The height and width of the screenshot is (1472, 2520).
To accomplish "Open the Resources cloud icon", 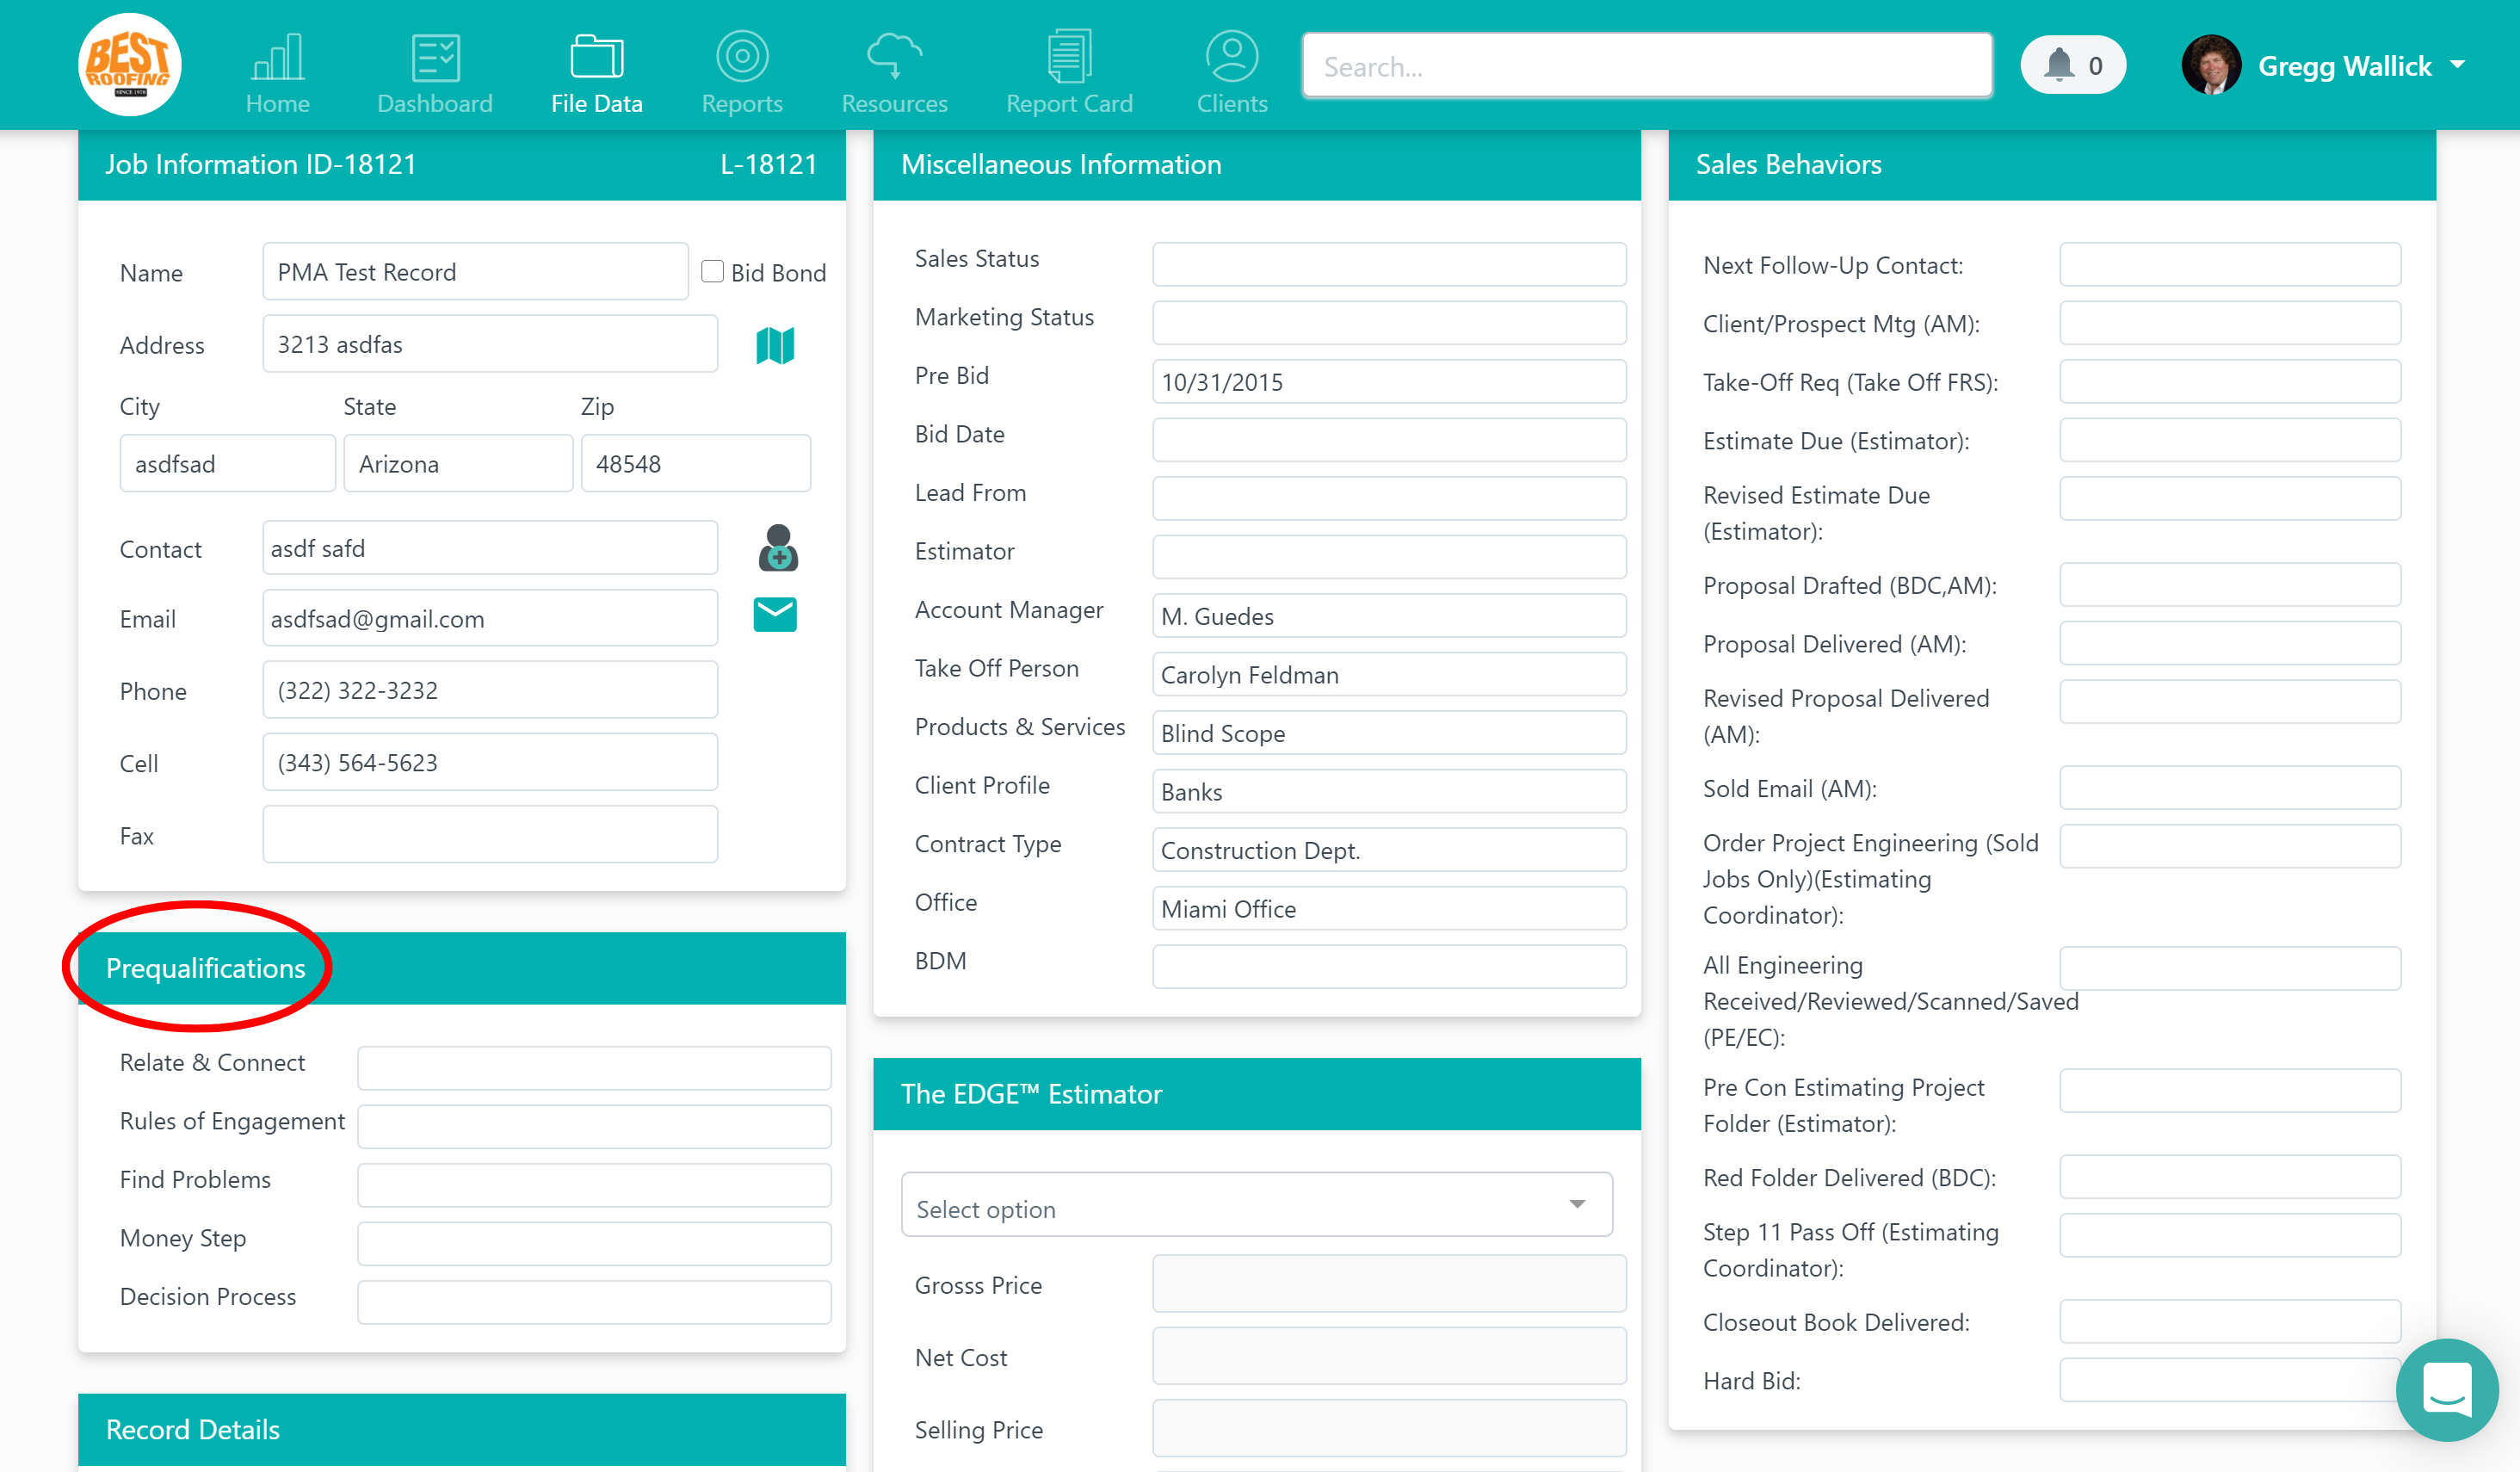I will [x=894, y=56].
